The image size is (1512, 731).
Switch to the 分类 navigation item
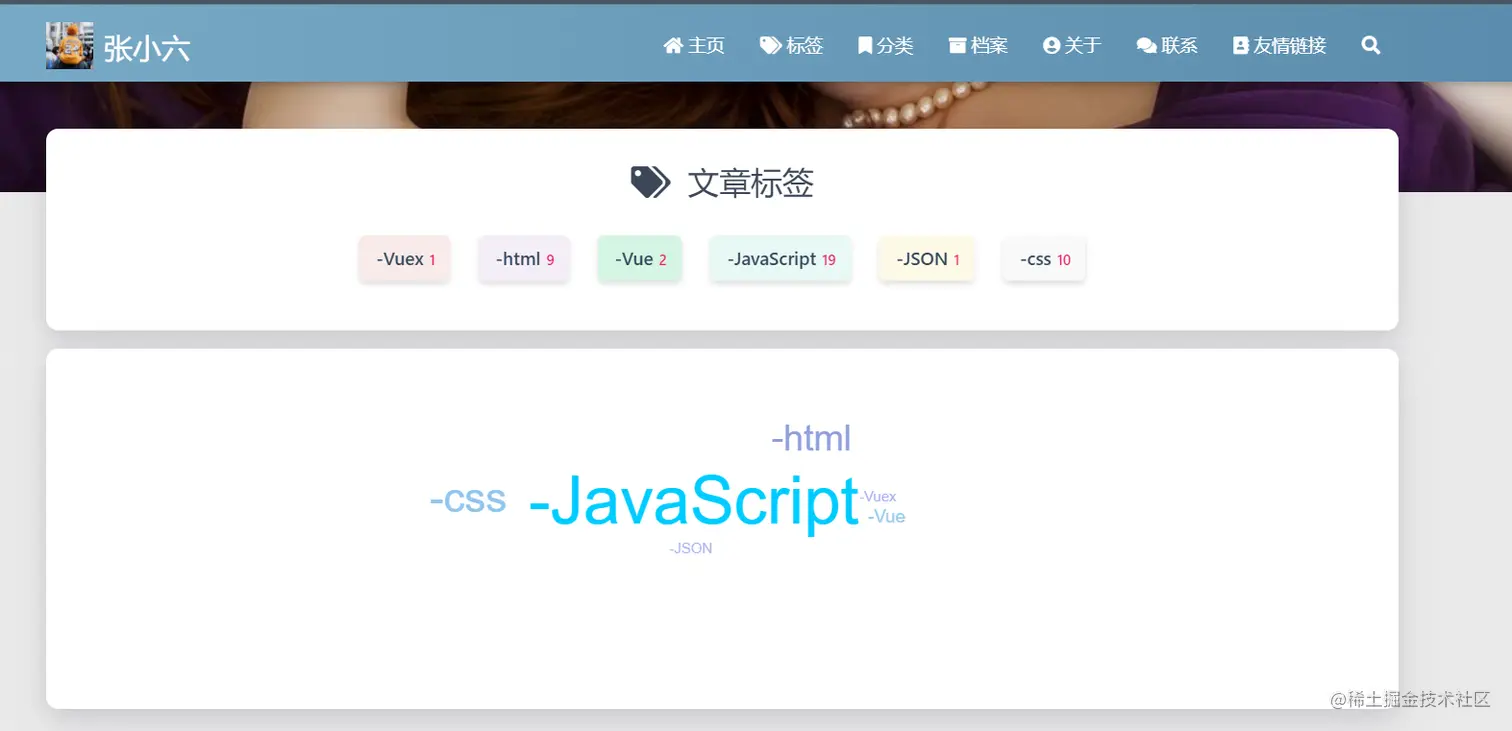coord(895,44)
